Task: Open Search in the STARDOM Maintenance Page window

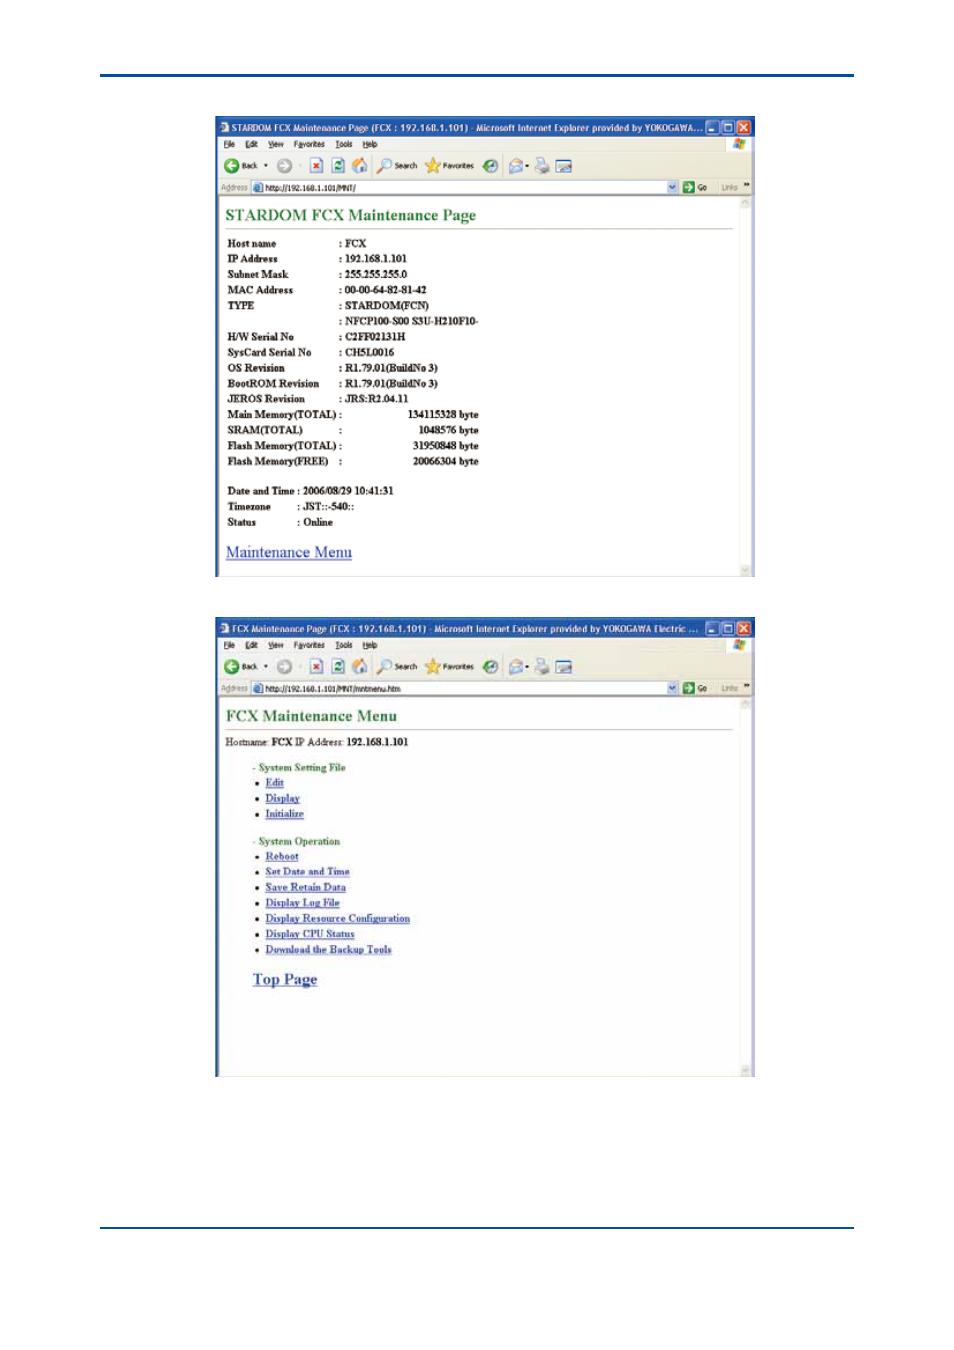Action: (x=397, y=166)
